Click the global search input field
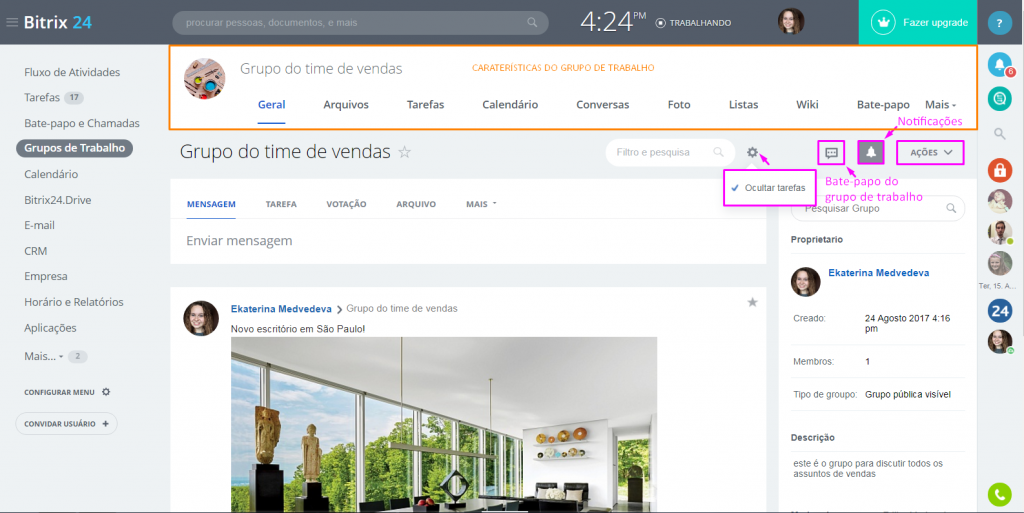 coord(360,23)
